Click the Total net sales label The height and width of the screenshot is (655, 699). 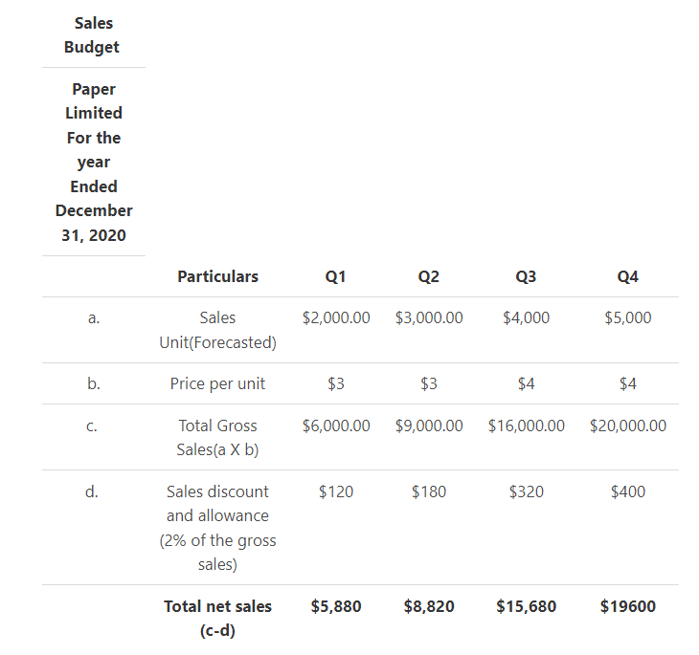pos(217,618)
